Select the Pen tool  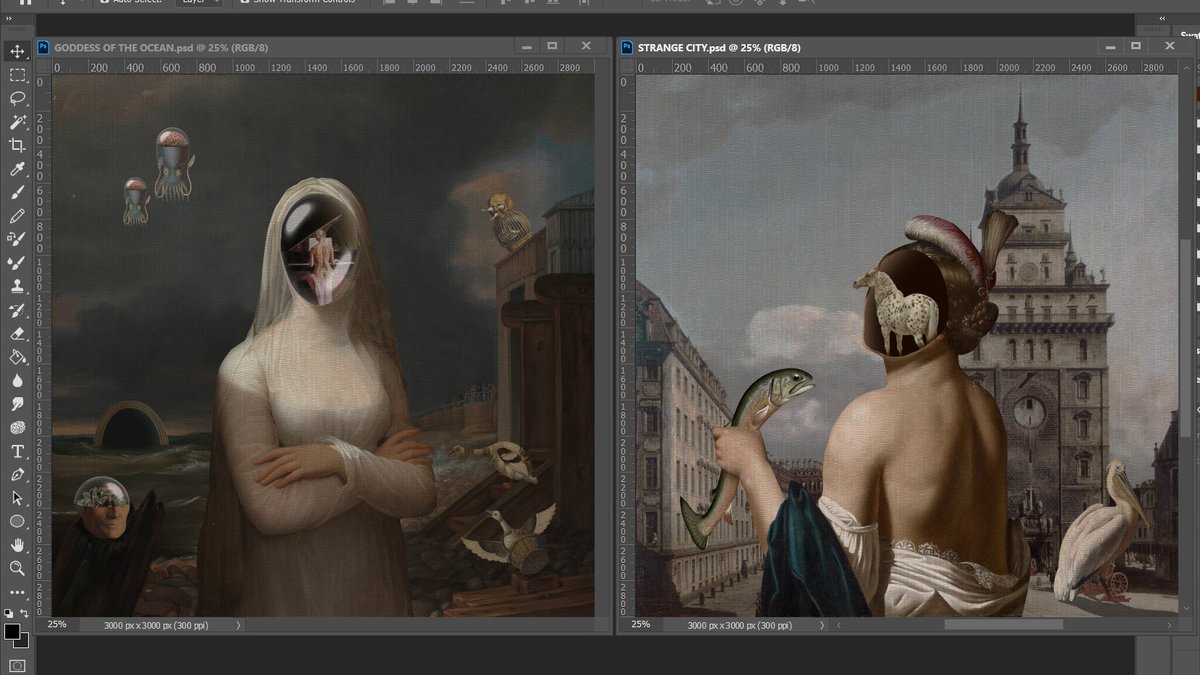(17, 474)
